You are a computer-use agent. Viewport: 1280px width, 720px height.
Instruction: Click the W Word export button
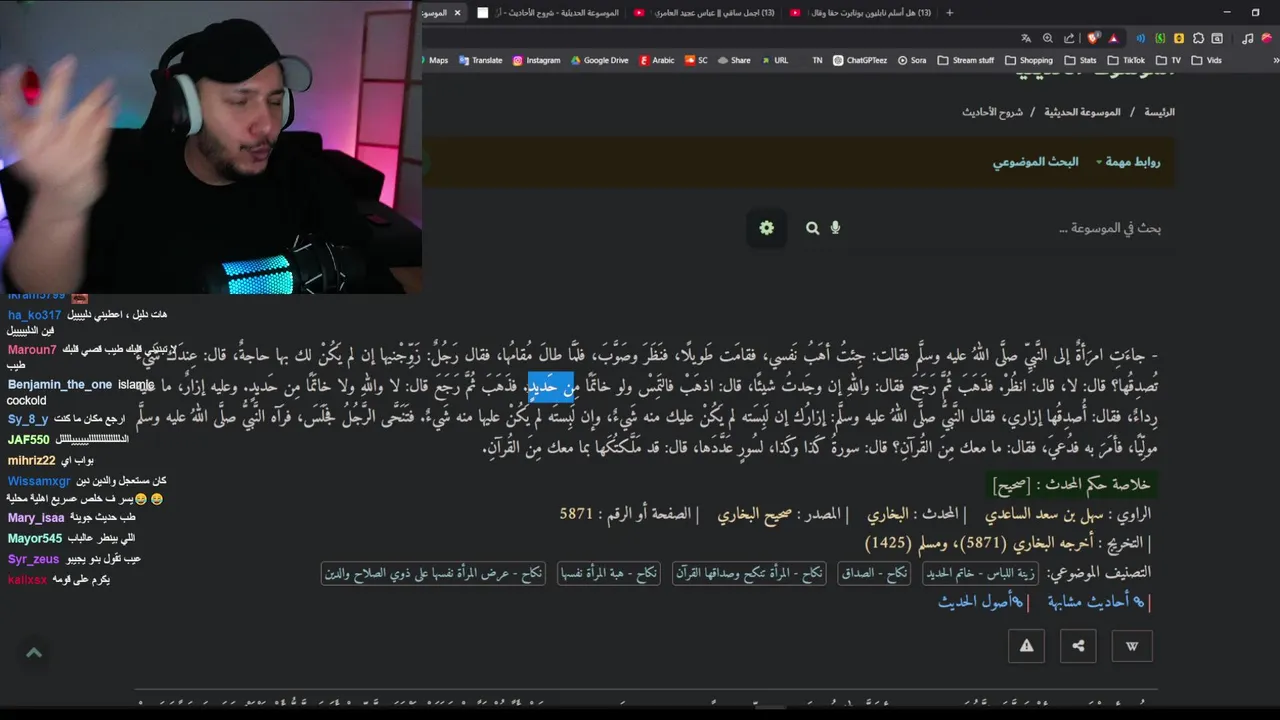click(1132, 646)
